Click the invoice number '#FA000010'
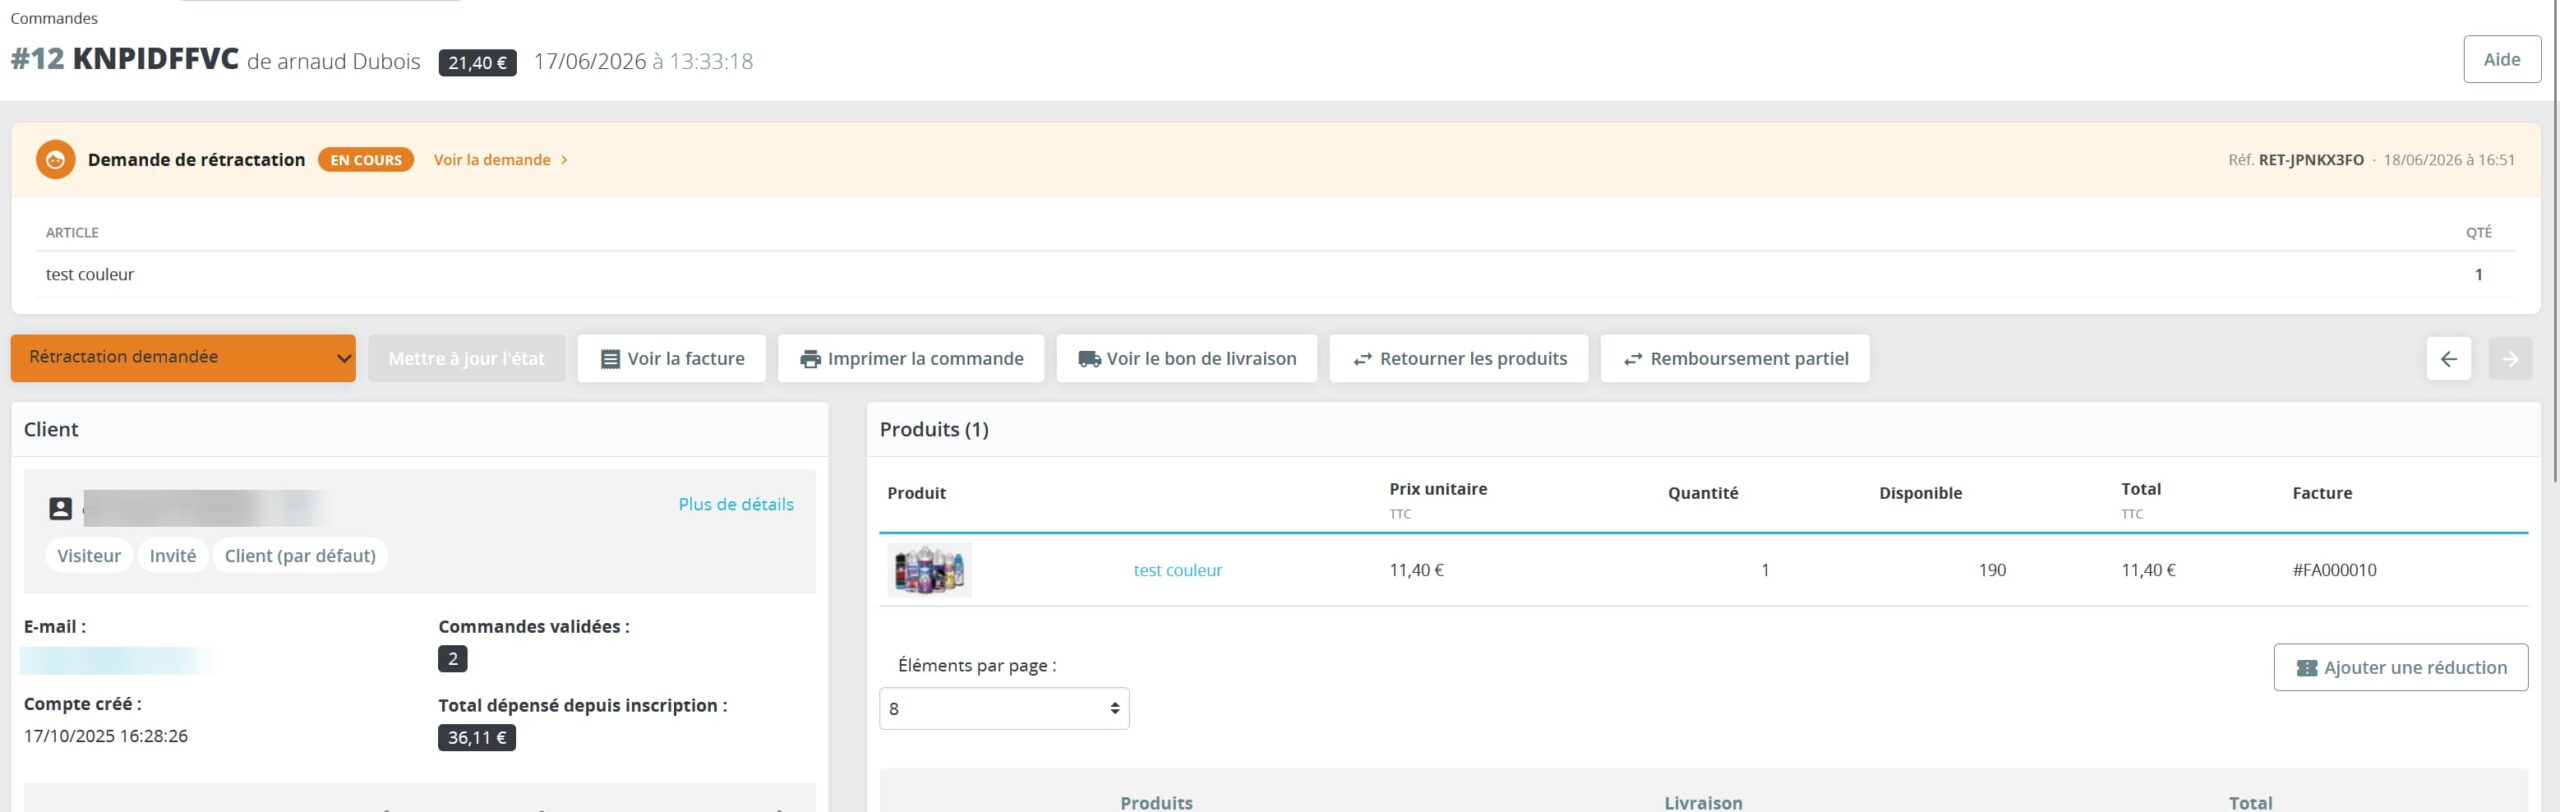 click(2334, 570)
